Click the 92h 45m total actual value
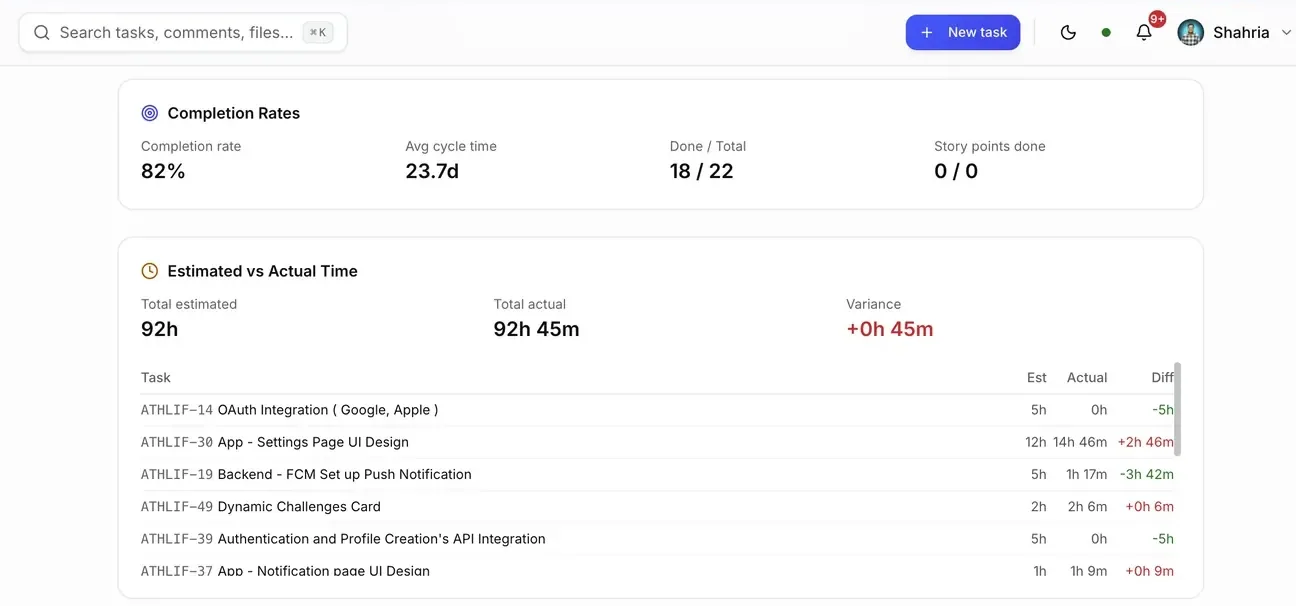This screenshot has height=606, width=1296. (536, 329)
